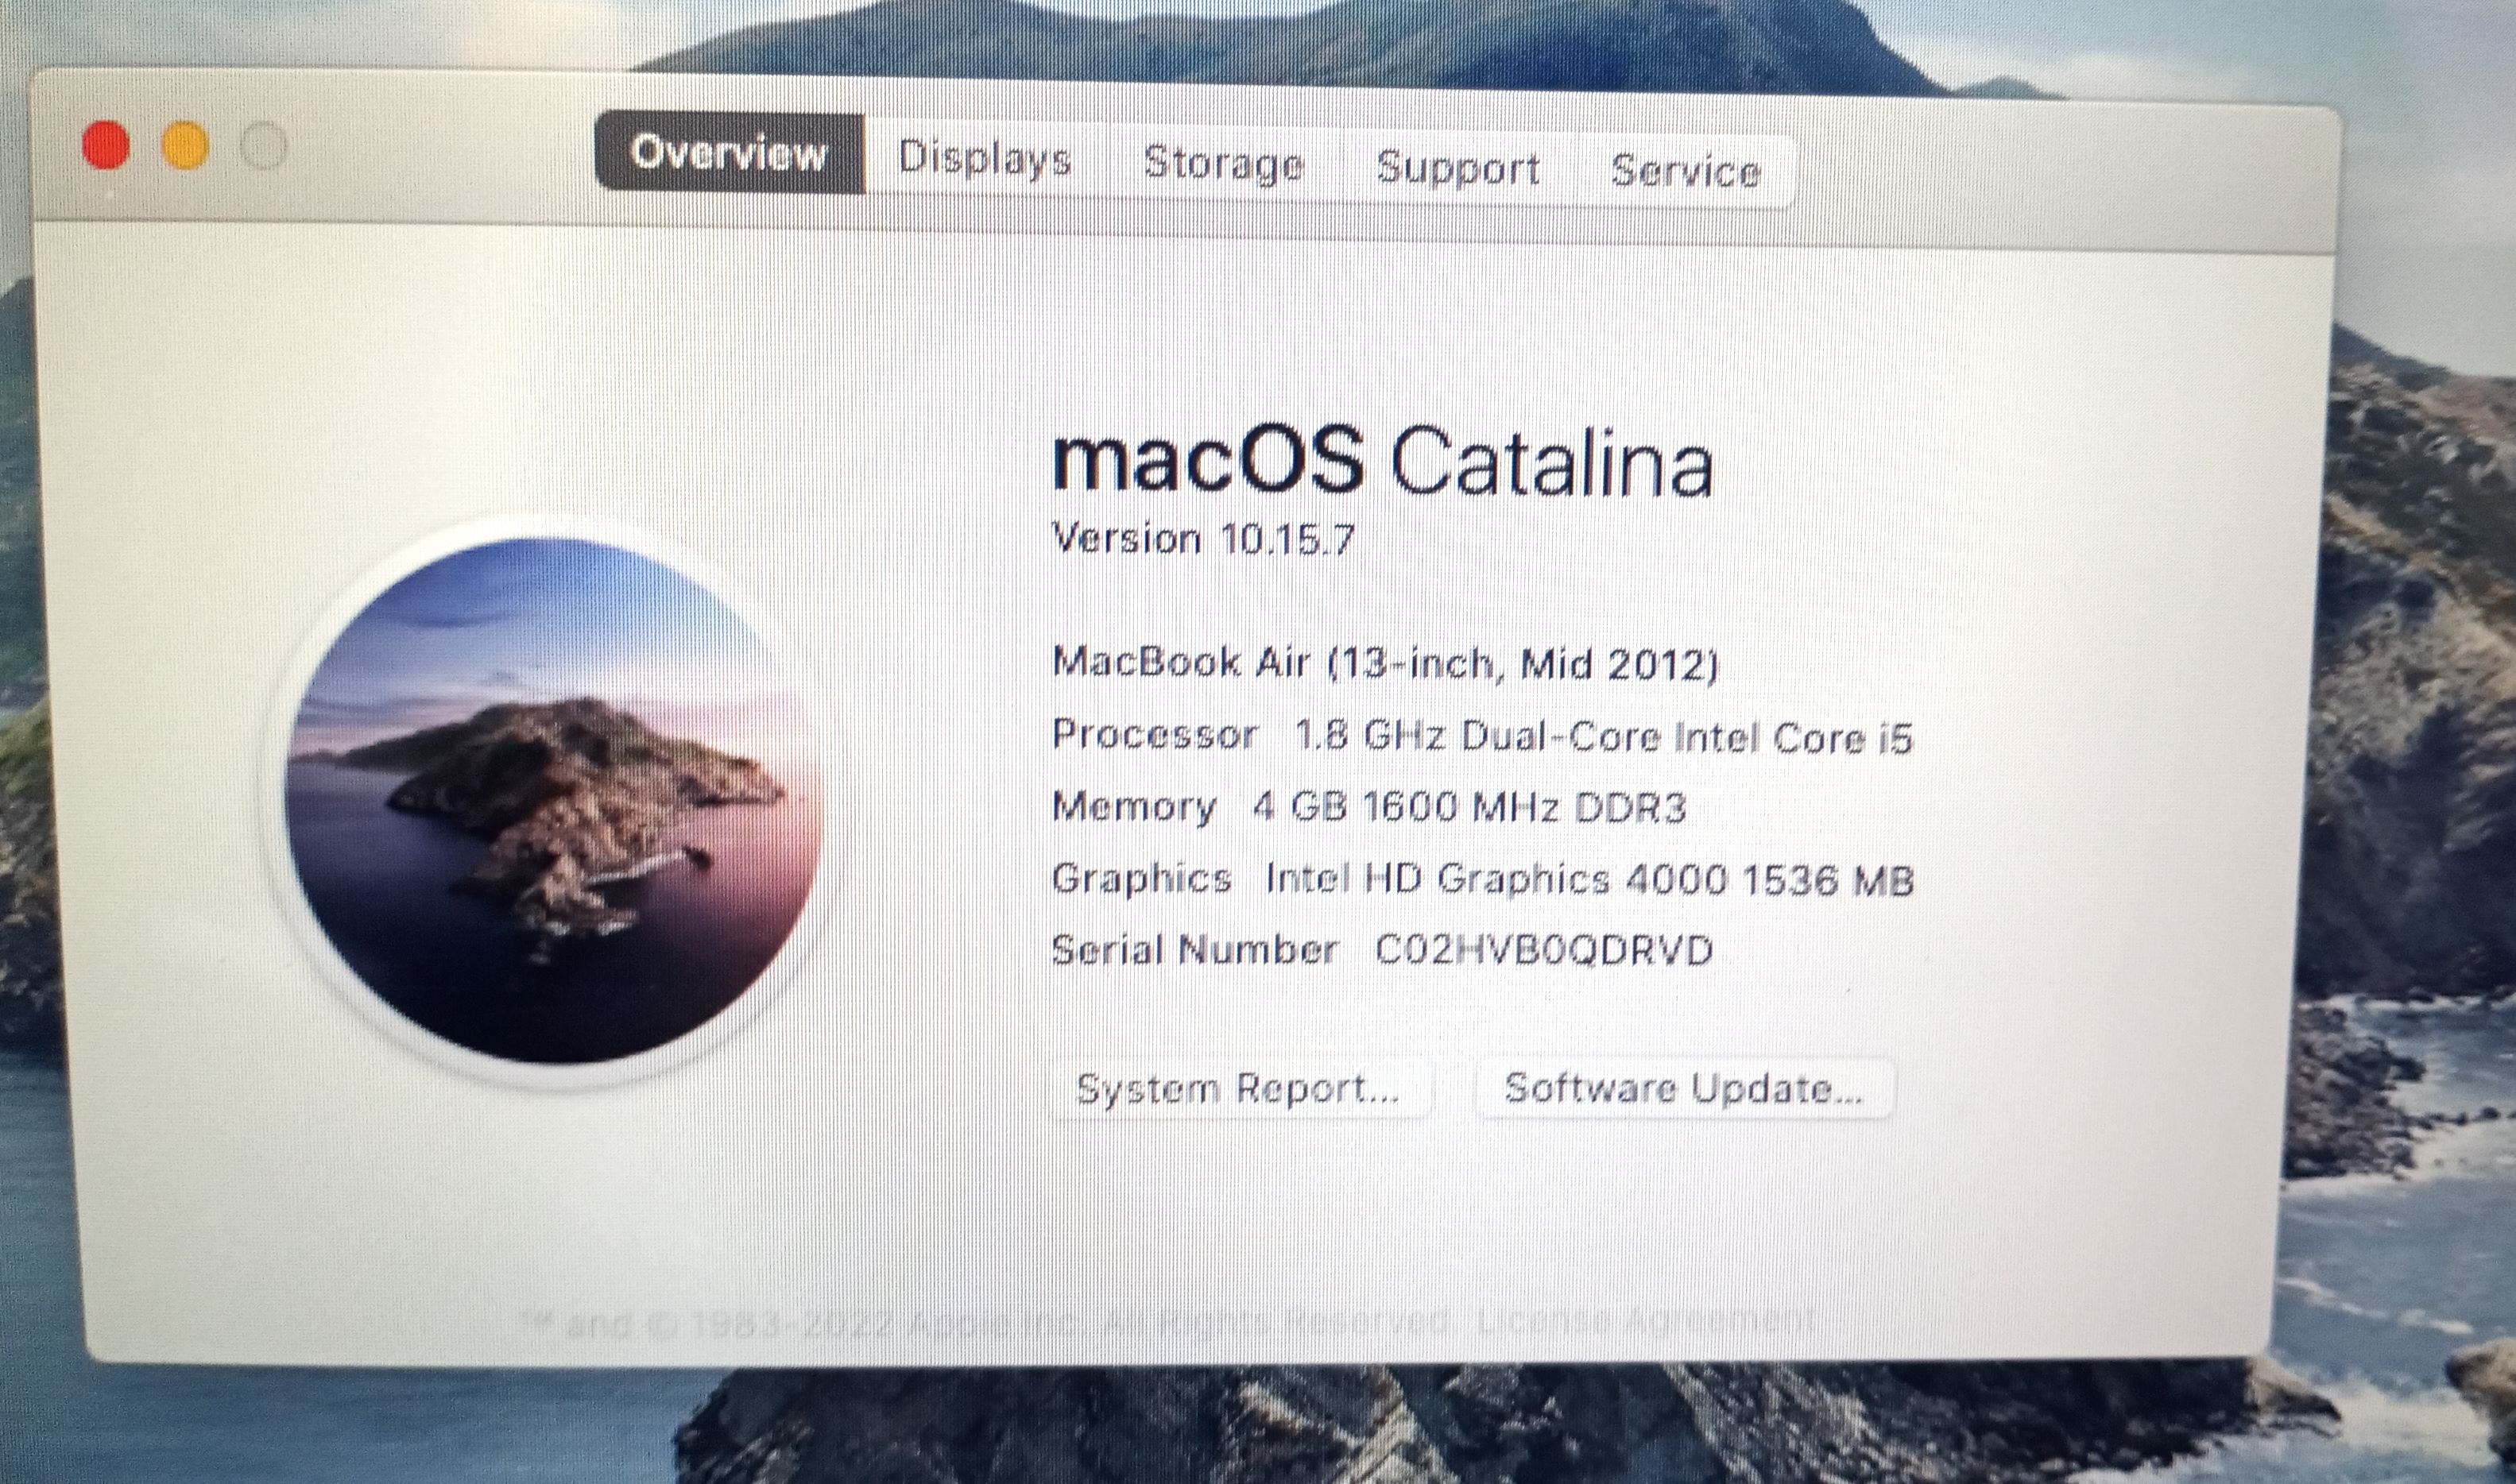2516x1484 pixels.
Task: Open the Displays tab
Action: (984, 158)
